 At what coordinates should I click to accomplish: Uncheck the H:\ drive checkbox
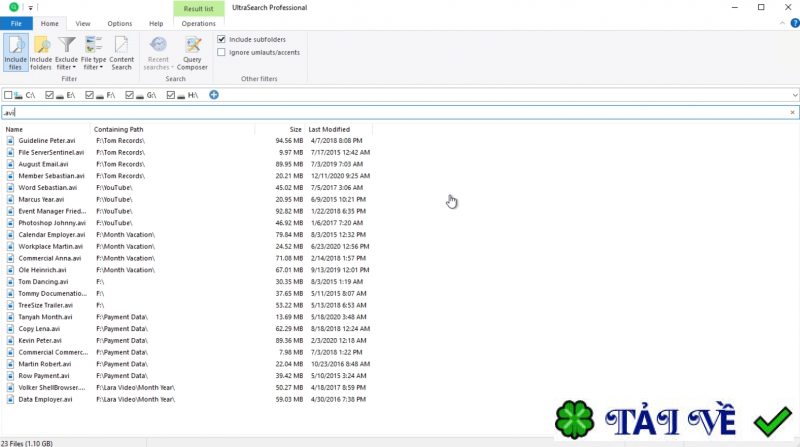click(x=171, y=95)
